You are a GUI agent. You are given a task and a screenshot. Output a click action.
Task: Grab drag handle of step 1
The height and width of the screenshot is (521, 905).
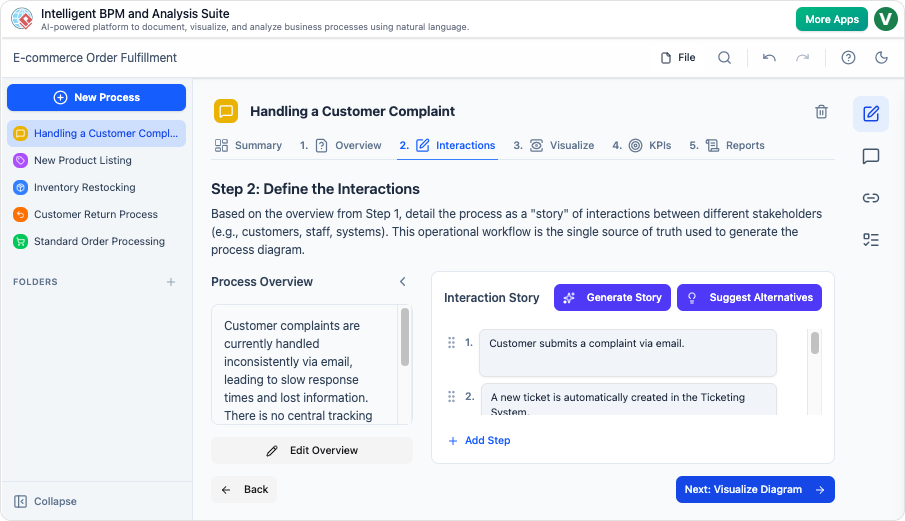click(451, 343)
